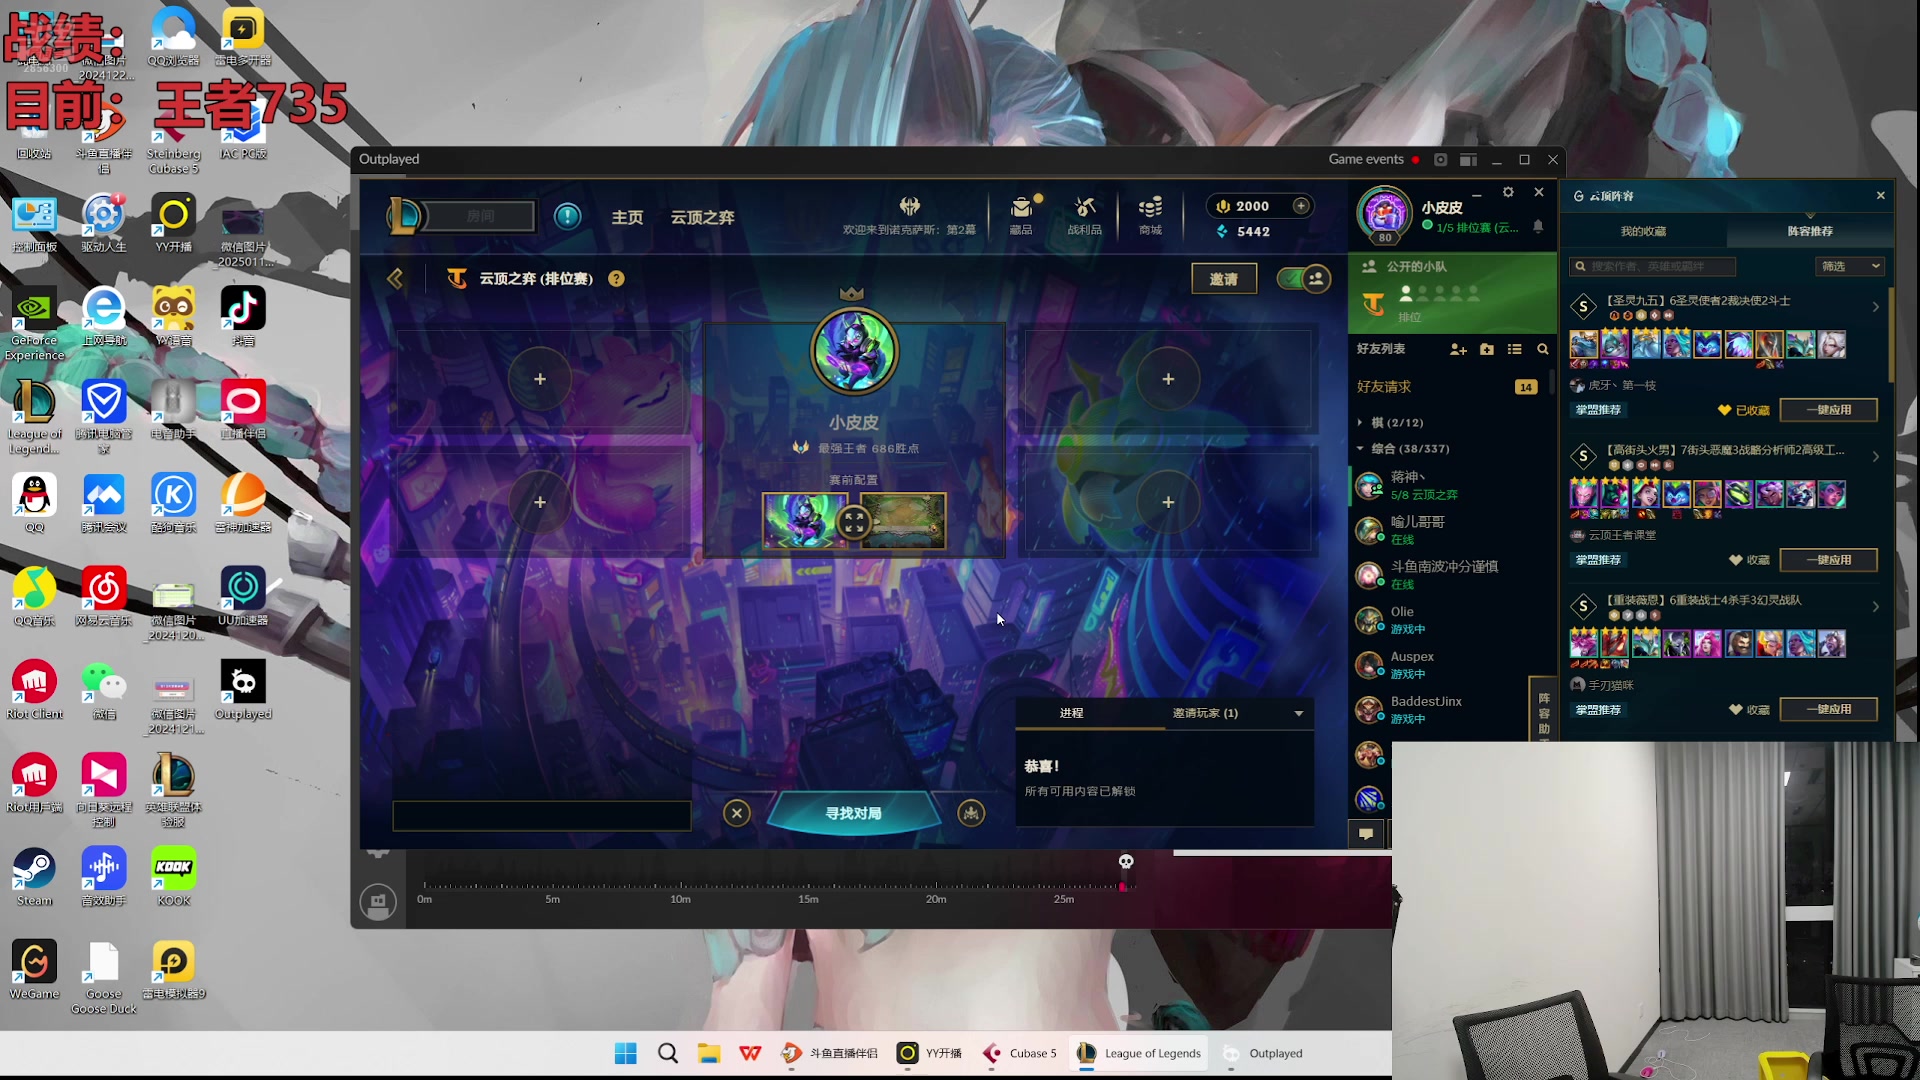Click the top-left empty player slot plus
This screenshot has height=1080, width=1920.
click(x=540, y=379)
